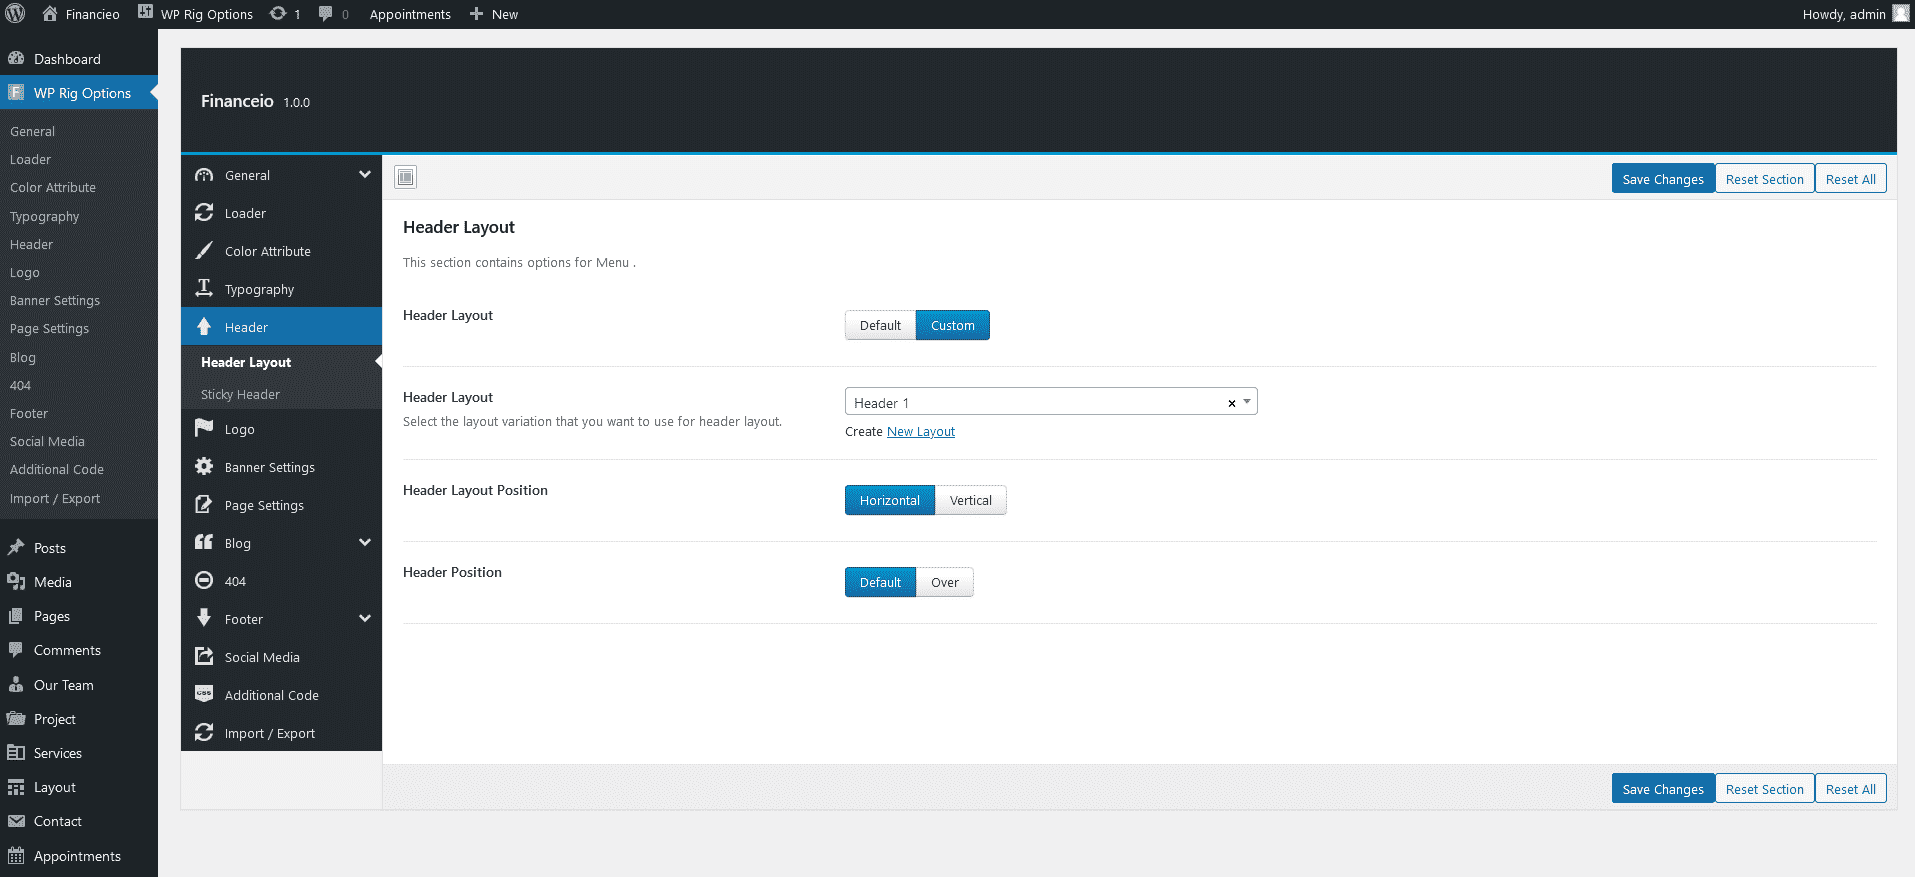1915x877 pixels.
Task: Open the Layout menu item in sidebar
Action: click(55, 787)
